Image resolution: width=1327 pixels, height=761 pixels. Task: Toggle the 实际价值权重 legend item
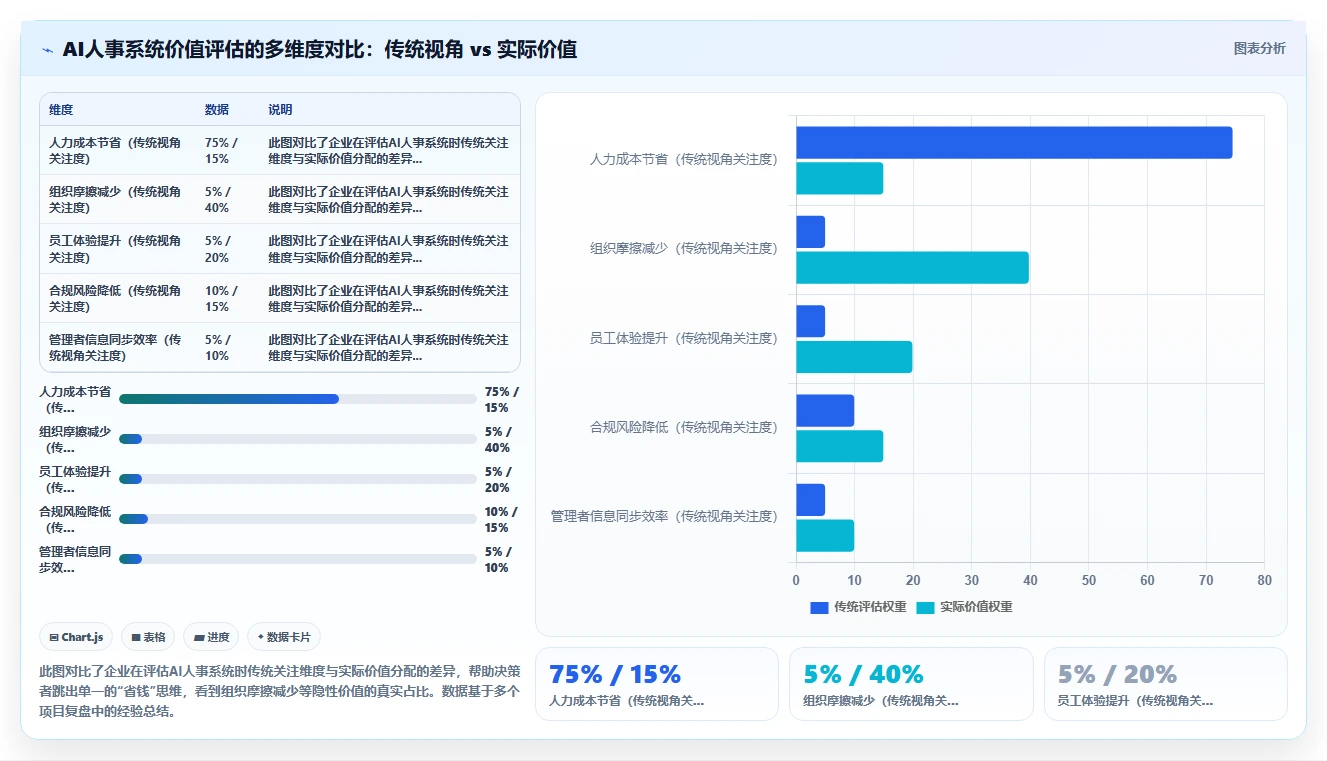click(964, 607)
